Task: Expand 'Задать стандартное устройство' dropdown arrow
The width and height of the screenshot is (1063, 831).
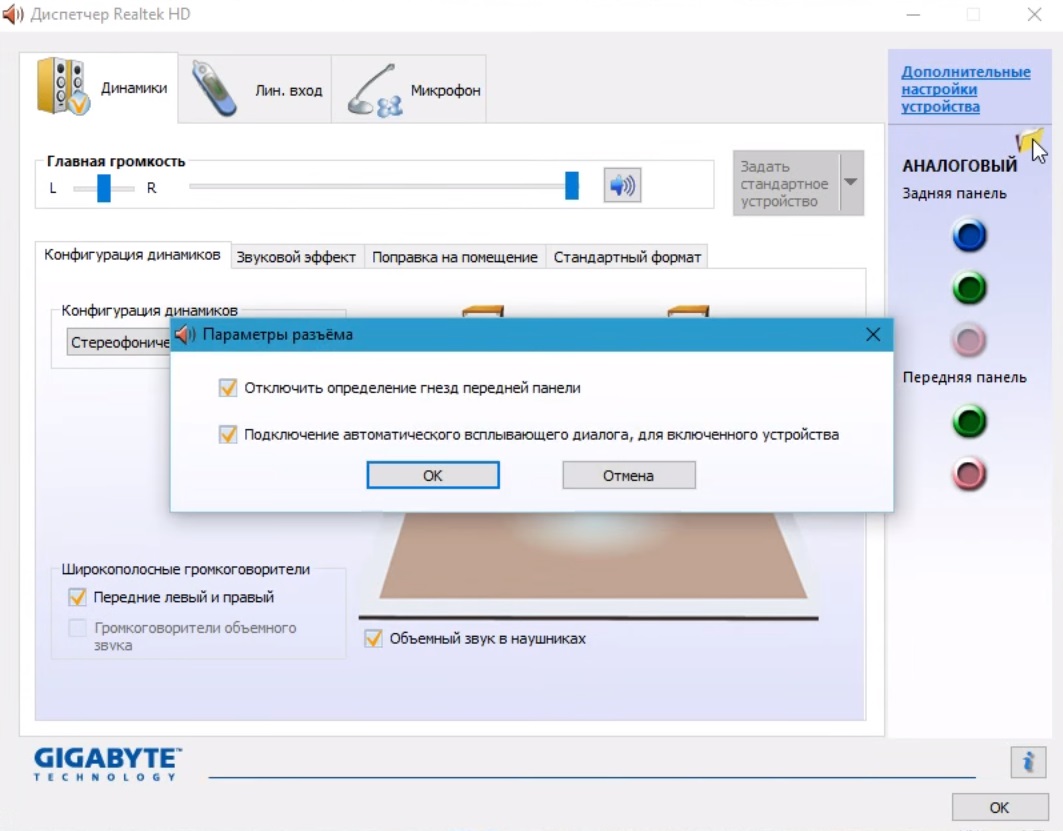Action: tap(850, 182)
